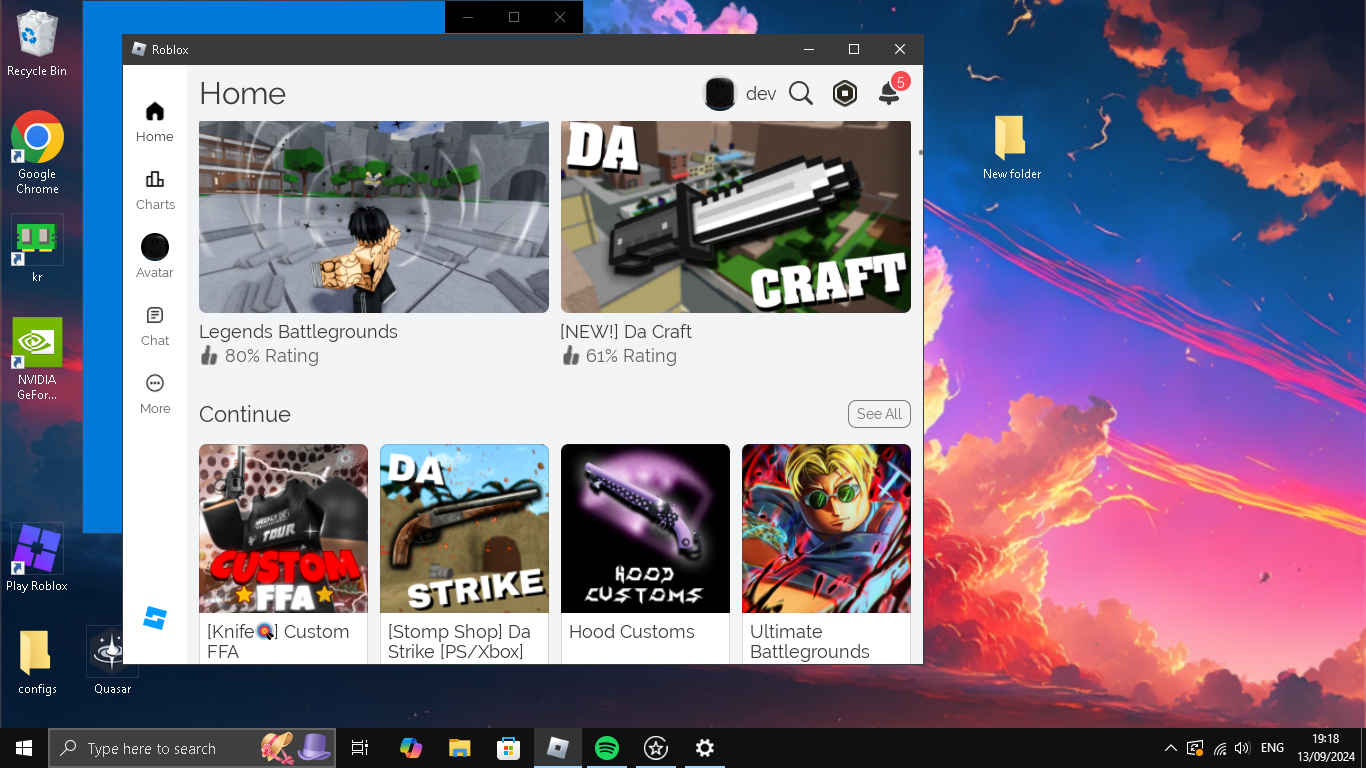Image resolution: width=1366 pixels, height=768 pixels.
Task: Click the "80% Rating" text
Action: coord(271,356)
